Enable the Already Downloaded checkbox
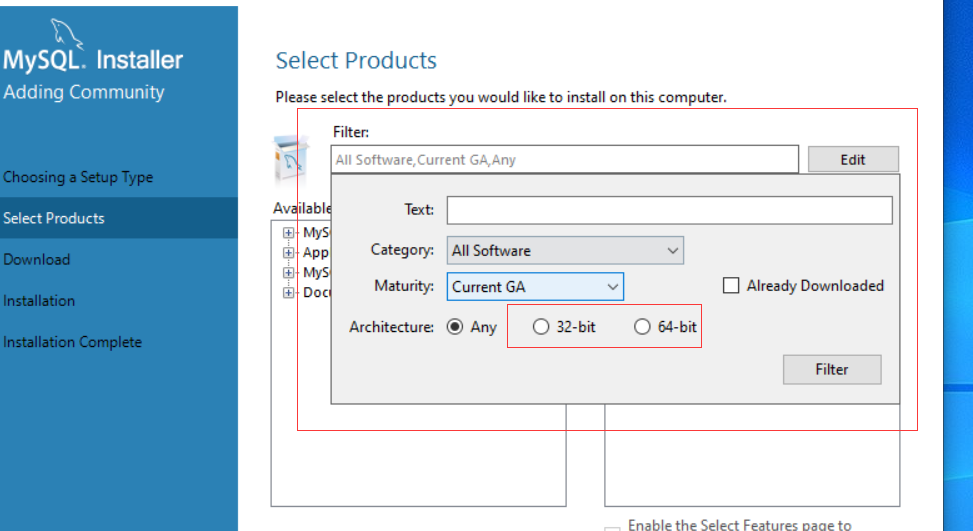The image size is (973, 531). [x=731, y=285]
